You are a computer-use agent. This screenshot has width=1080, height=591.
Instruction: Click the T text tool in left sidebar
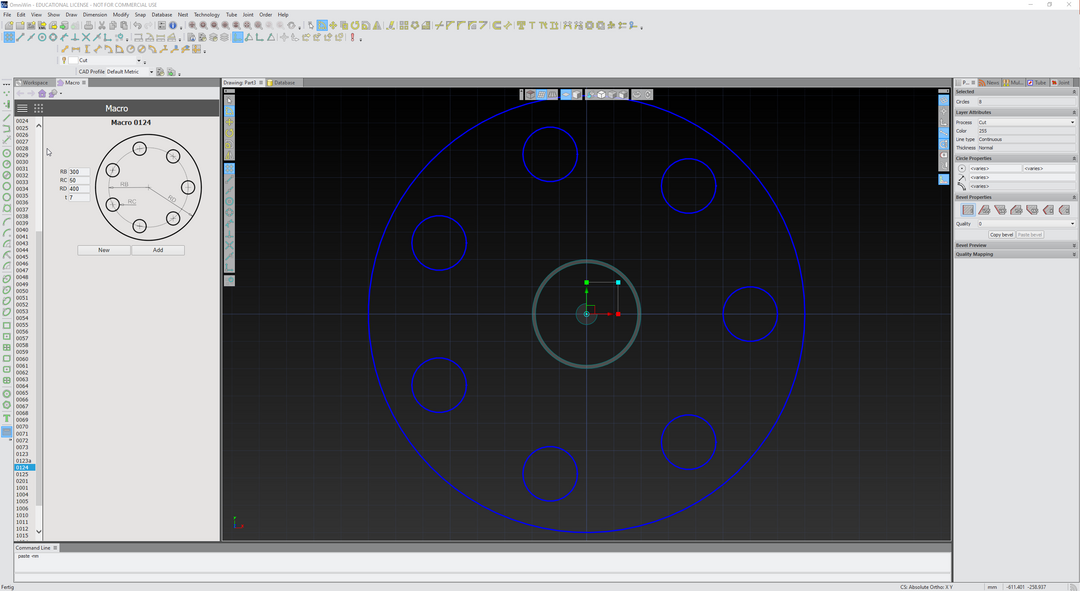pos(7,418)
